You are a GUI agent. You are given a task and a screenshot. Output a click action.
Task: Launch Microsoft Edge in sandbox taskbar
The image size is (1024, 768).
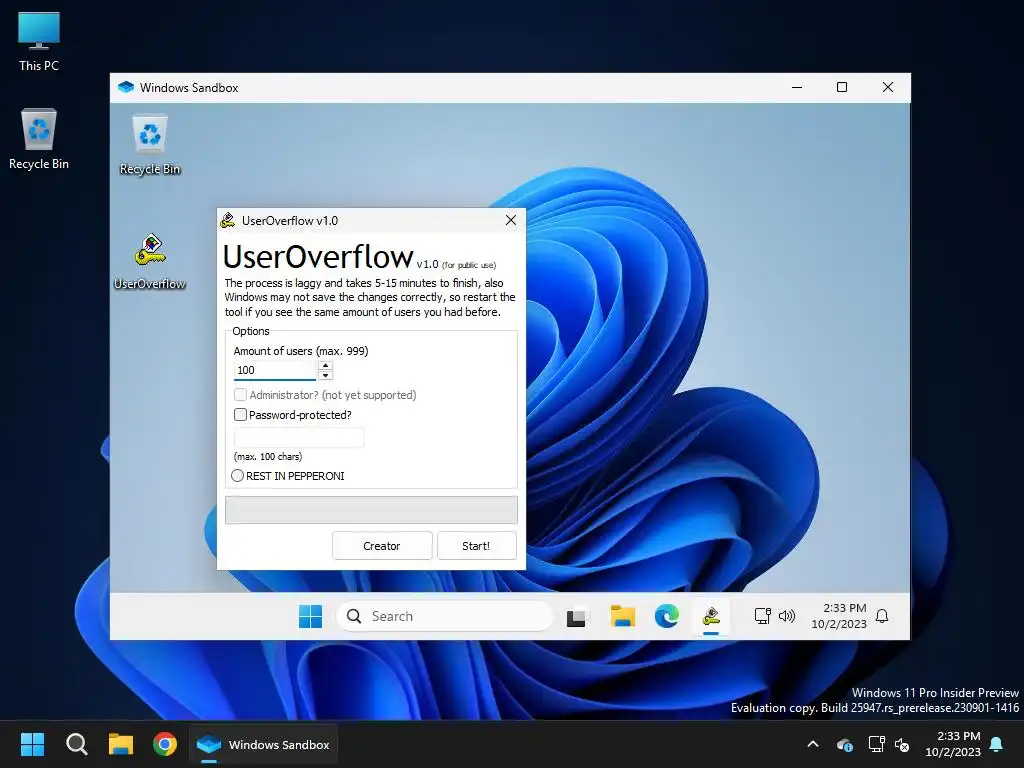(x=667, y=616)
